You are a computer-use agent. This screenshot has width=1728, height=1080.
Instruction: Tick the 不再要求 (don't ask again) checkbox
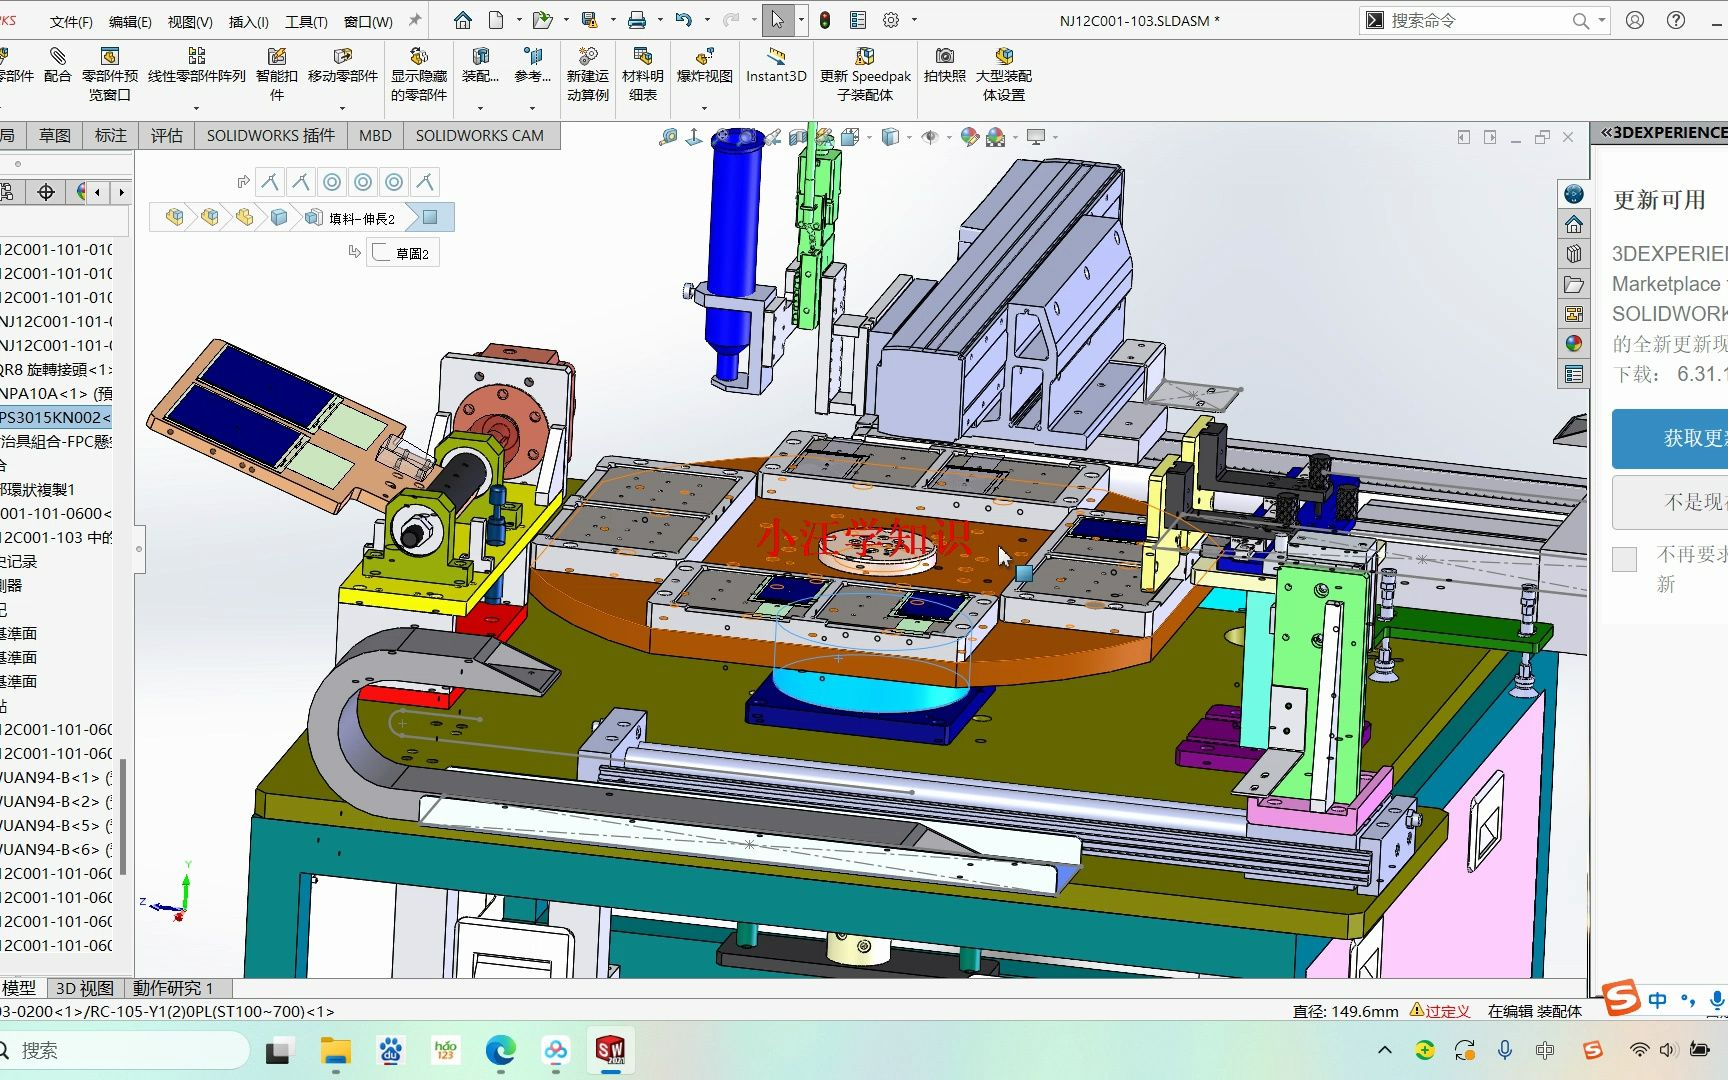pyautogui.click(x=1625, y=559)
